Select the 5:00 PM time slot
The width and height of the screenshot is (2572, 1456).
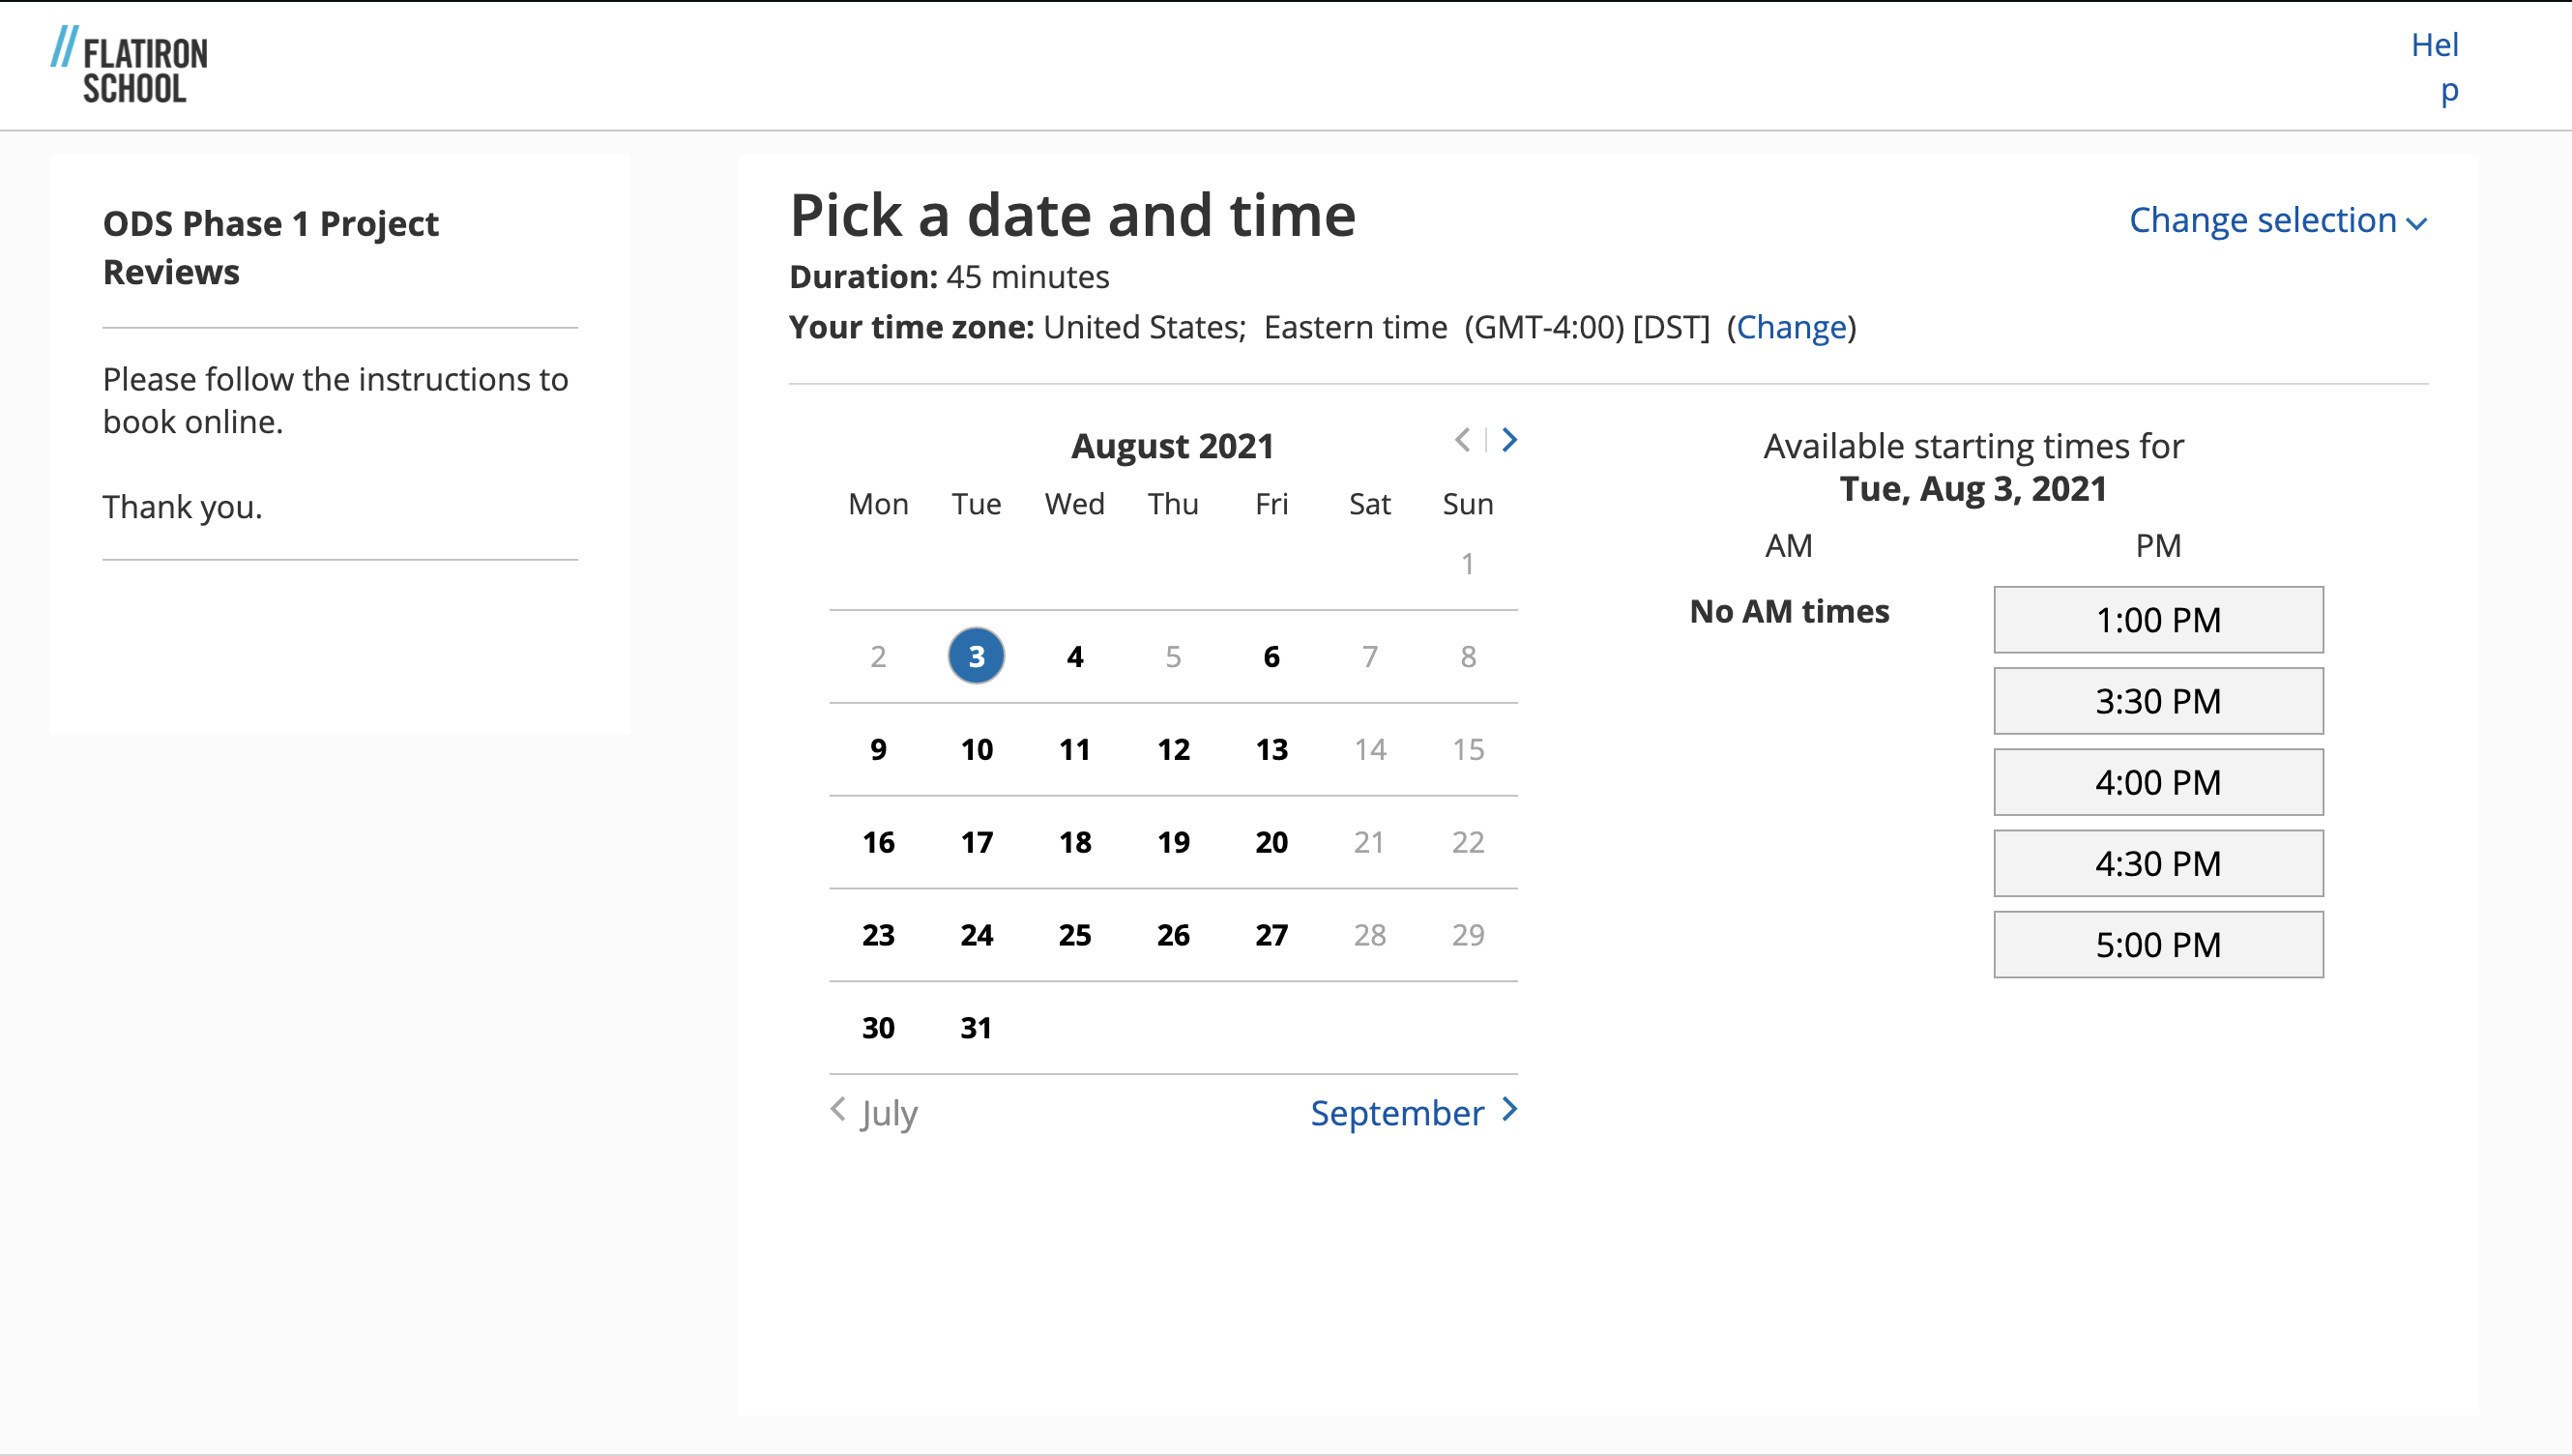pyautogui.click(x=2157, y=944)
